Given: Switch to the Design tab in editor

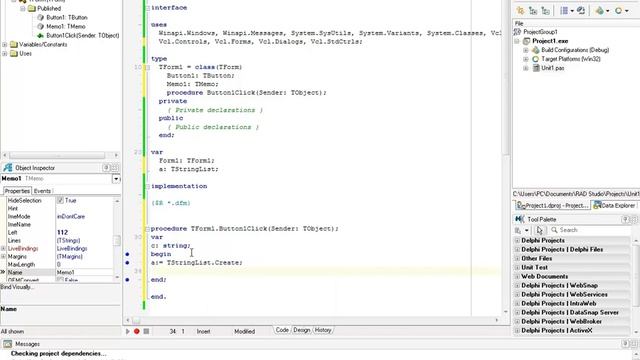Looking at the screenshot, I should coord(302,330).
